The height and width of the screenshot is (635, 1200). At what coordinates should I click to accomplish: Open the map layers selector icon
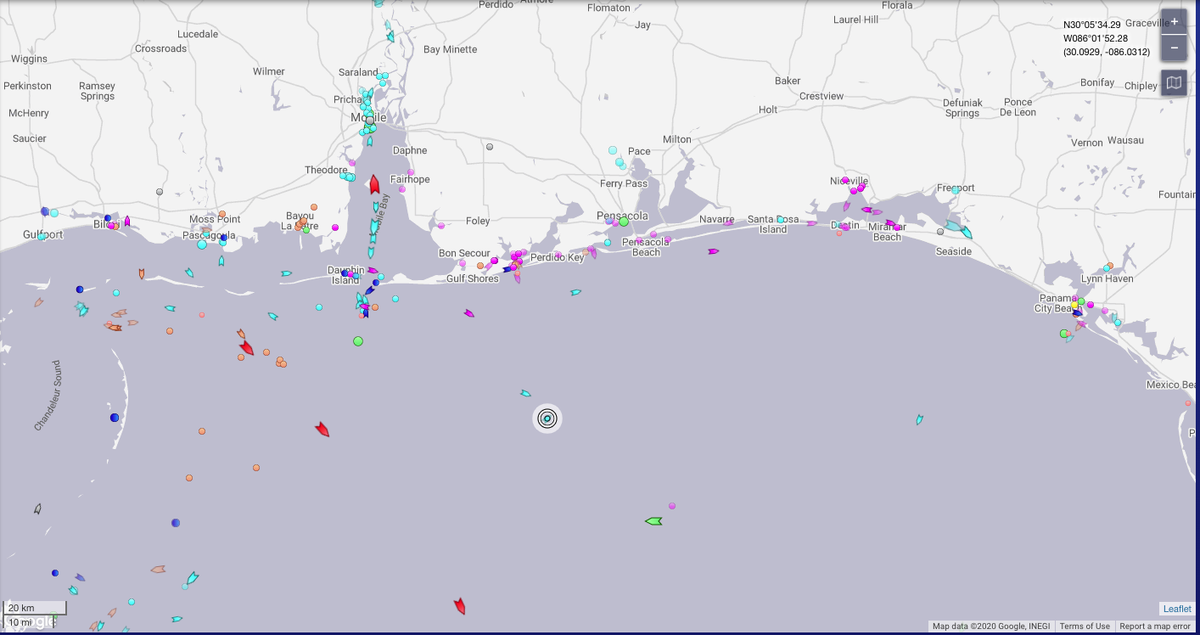click(1174, 83)
